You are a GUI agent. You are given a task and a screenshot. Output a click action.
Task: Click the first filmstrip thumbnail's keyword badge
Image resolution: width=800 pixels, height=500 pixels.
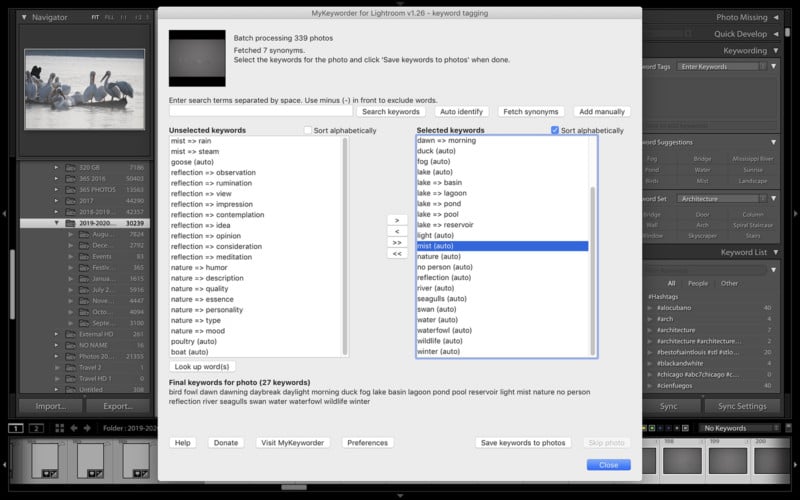click(x=46, y=474)
